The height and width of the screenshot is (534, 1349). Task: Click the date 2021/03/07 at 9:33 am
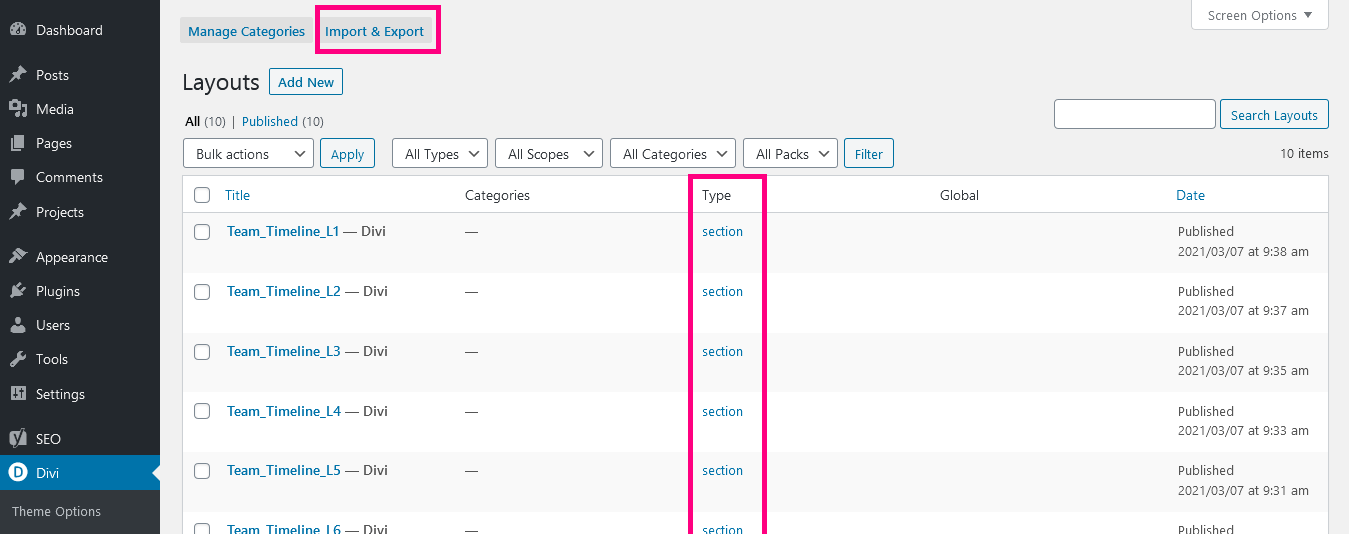(x=1243, y=431)
